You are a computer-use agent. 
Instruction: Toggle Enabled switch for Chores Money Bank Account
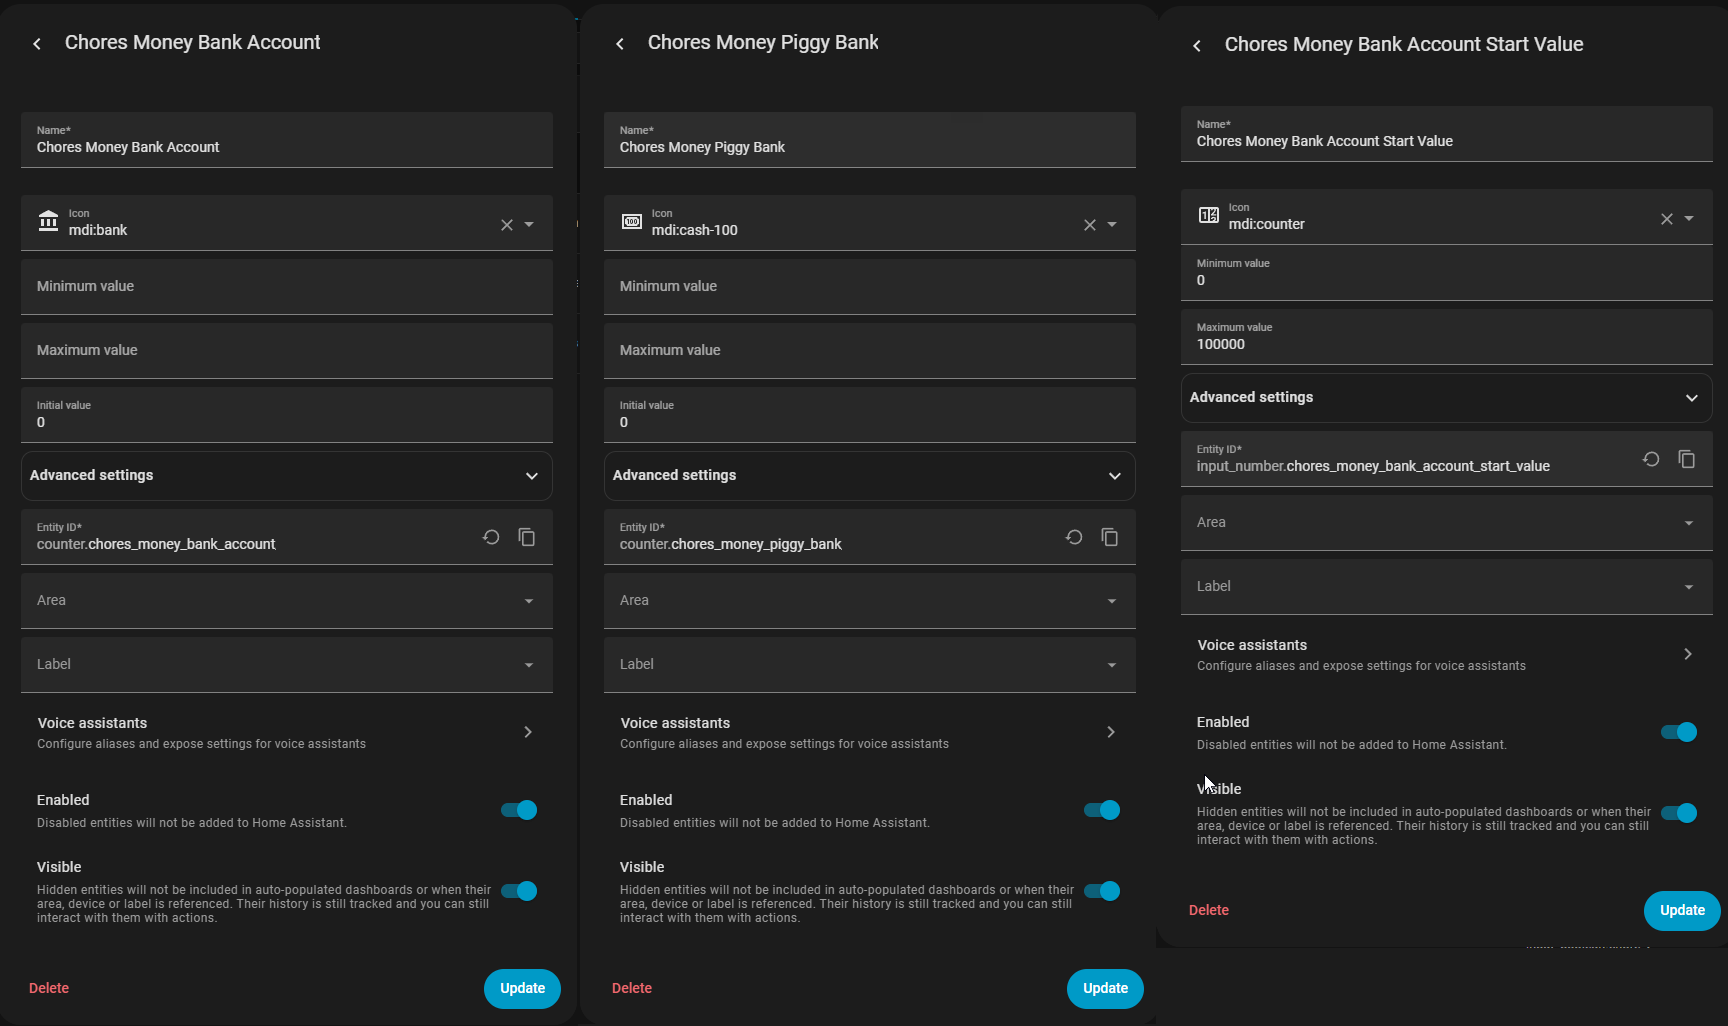click(x=519, y=810)
